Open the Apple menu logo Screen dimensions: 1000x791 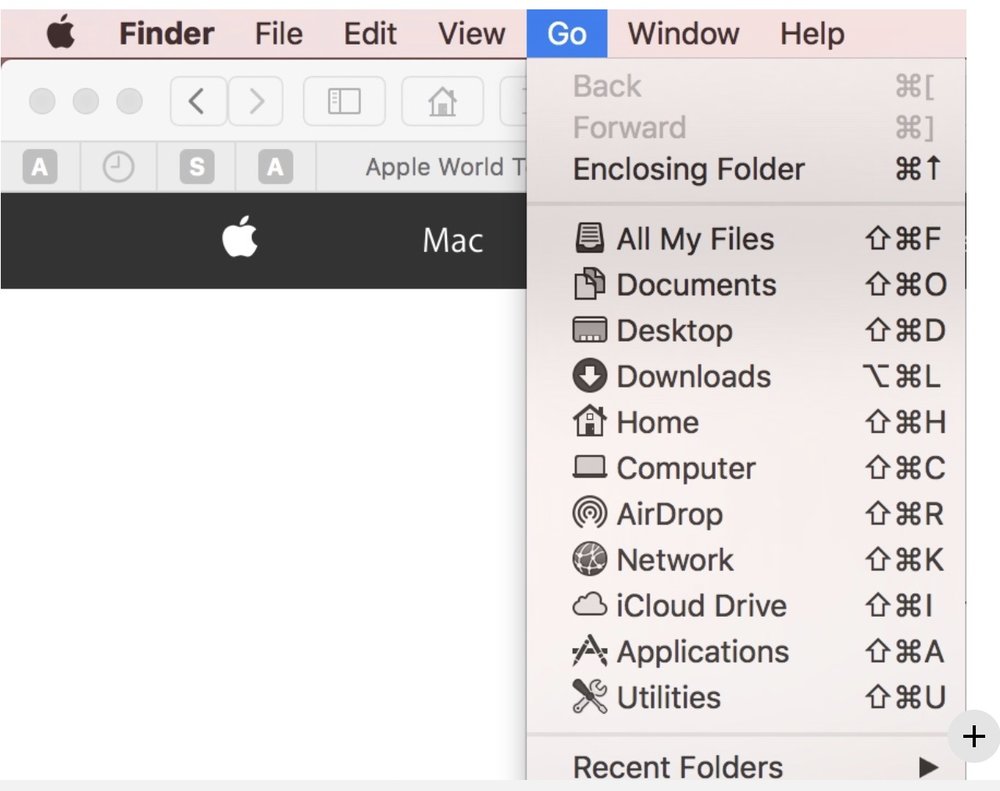[x=61, y=33]
